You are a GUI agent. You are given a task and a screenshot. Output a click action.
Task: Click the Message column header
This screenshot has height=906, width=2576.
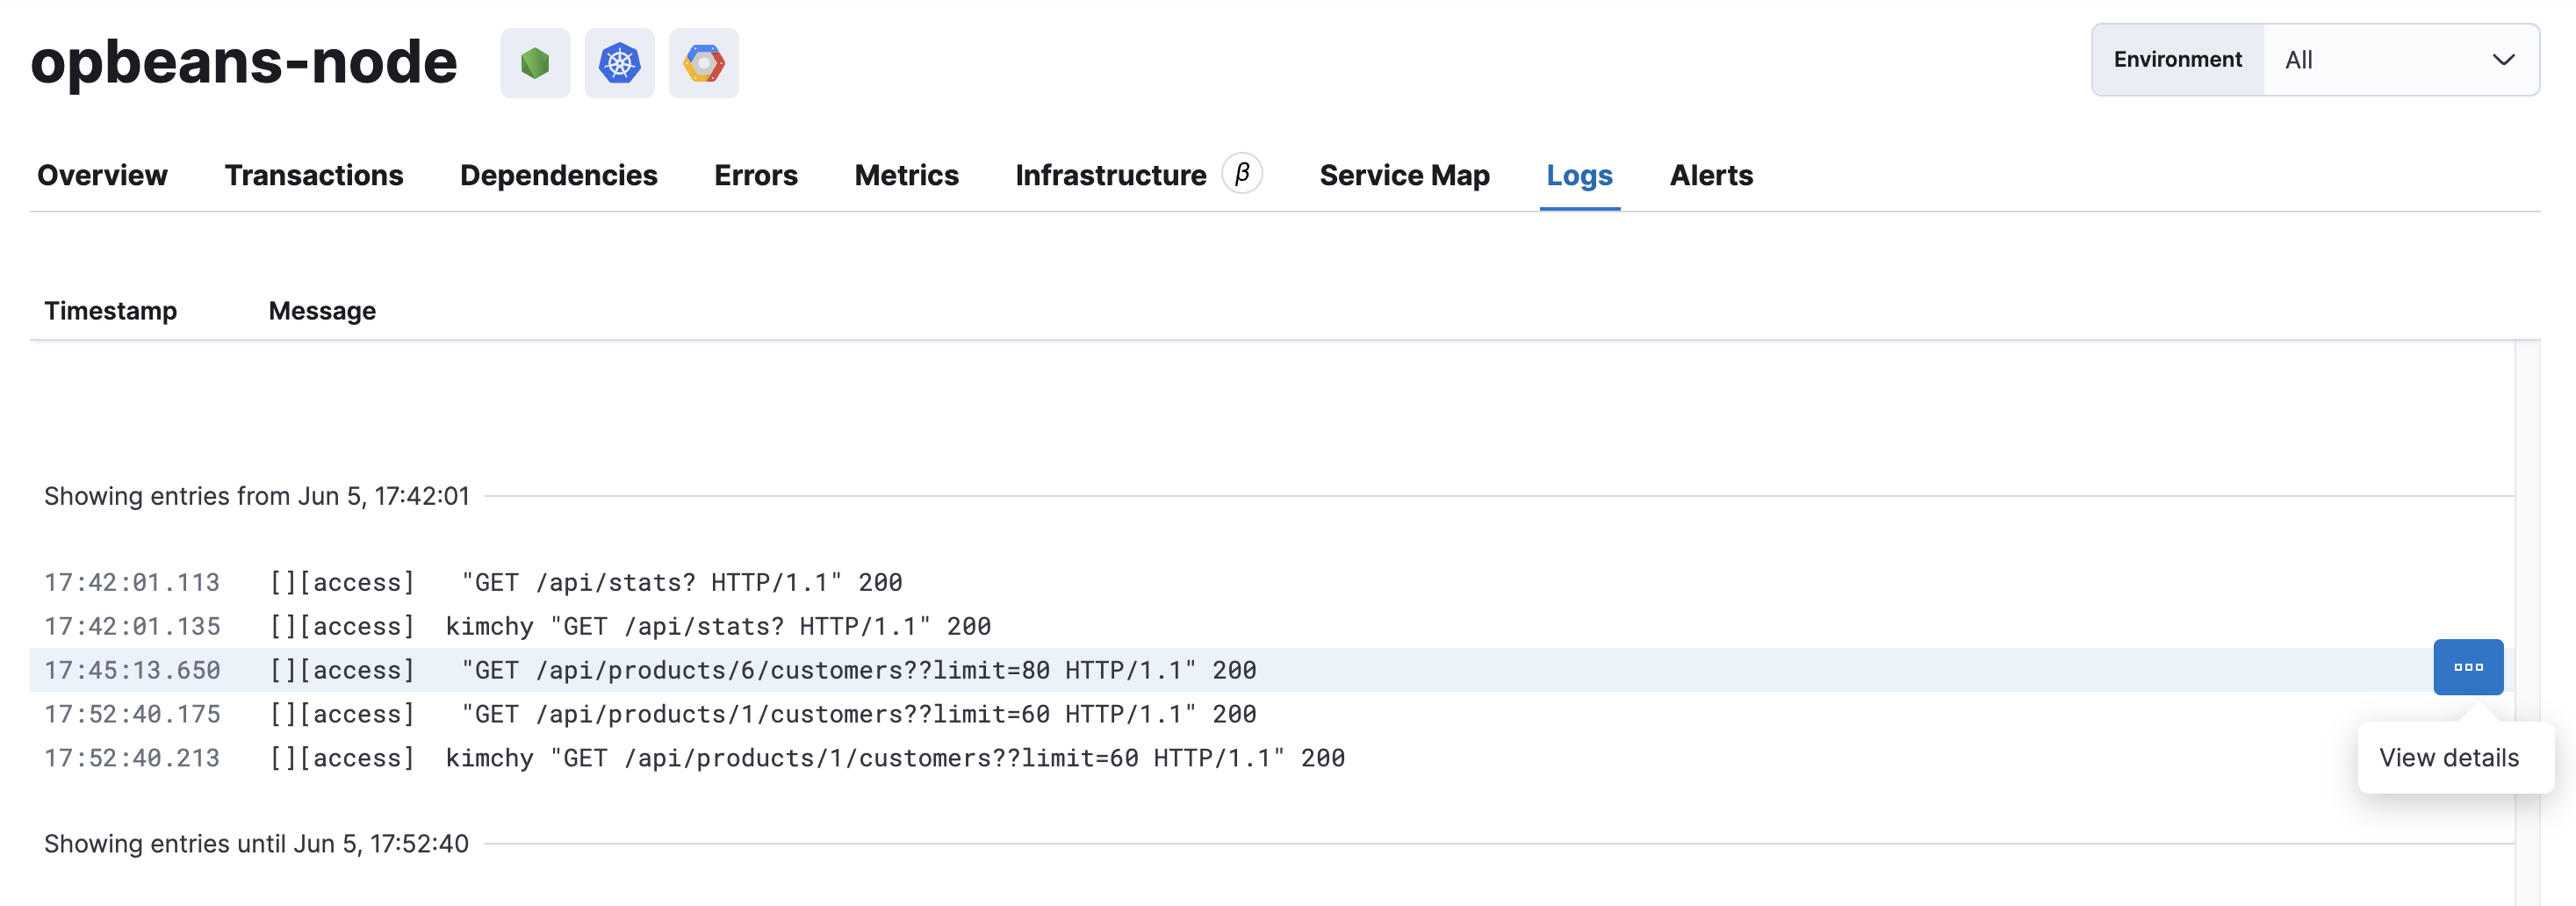321,310
